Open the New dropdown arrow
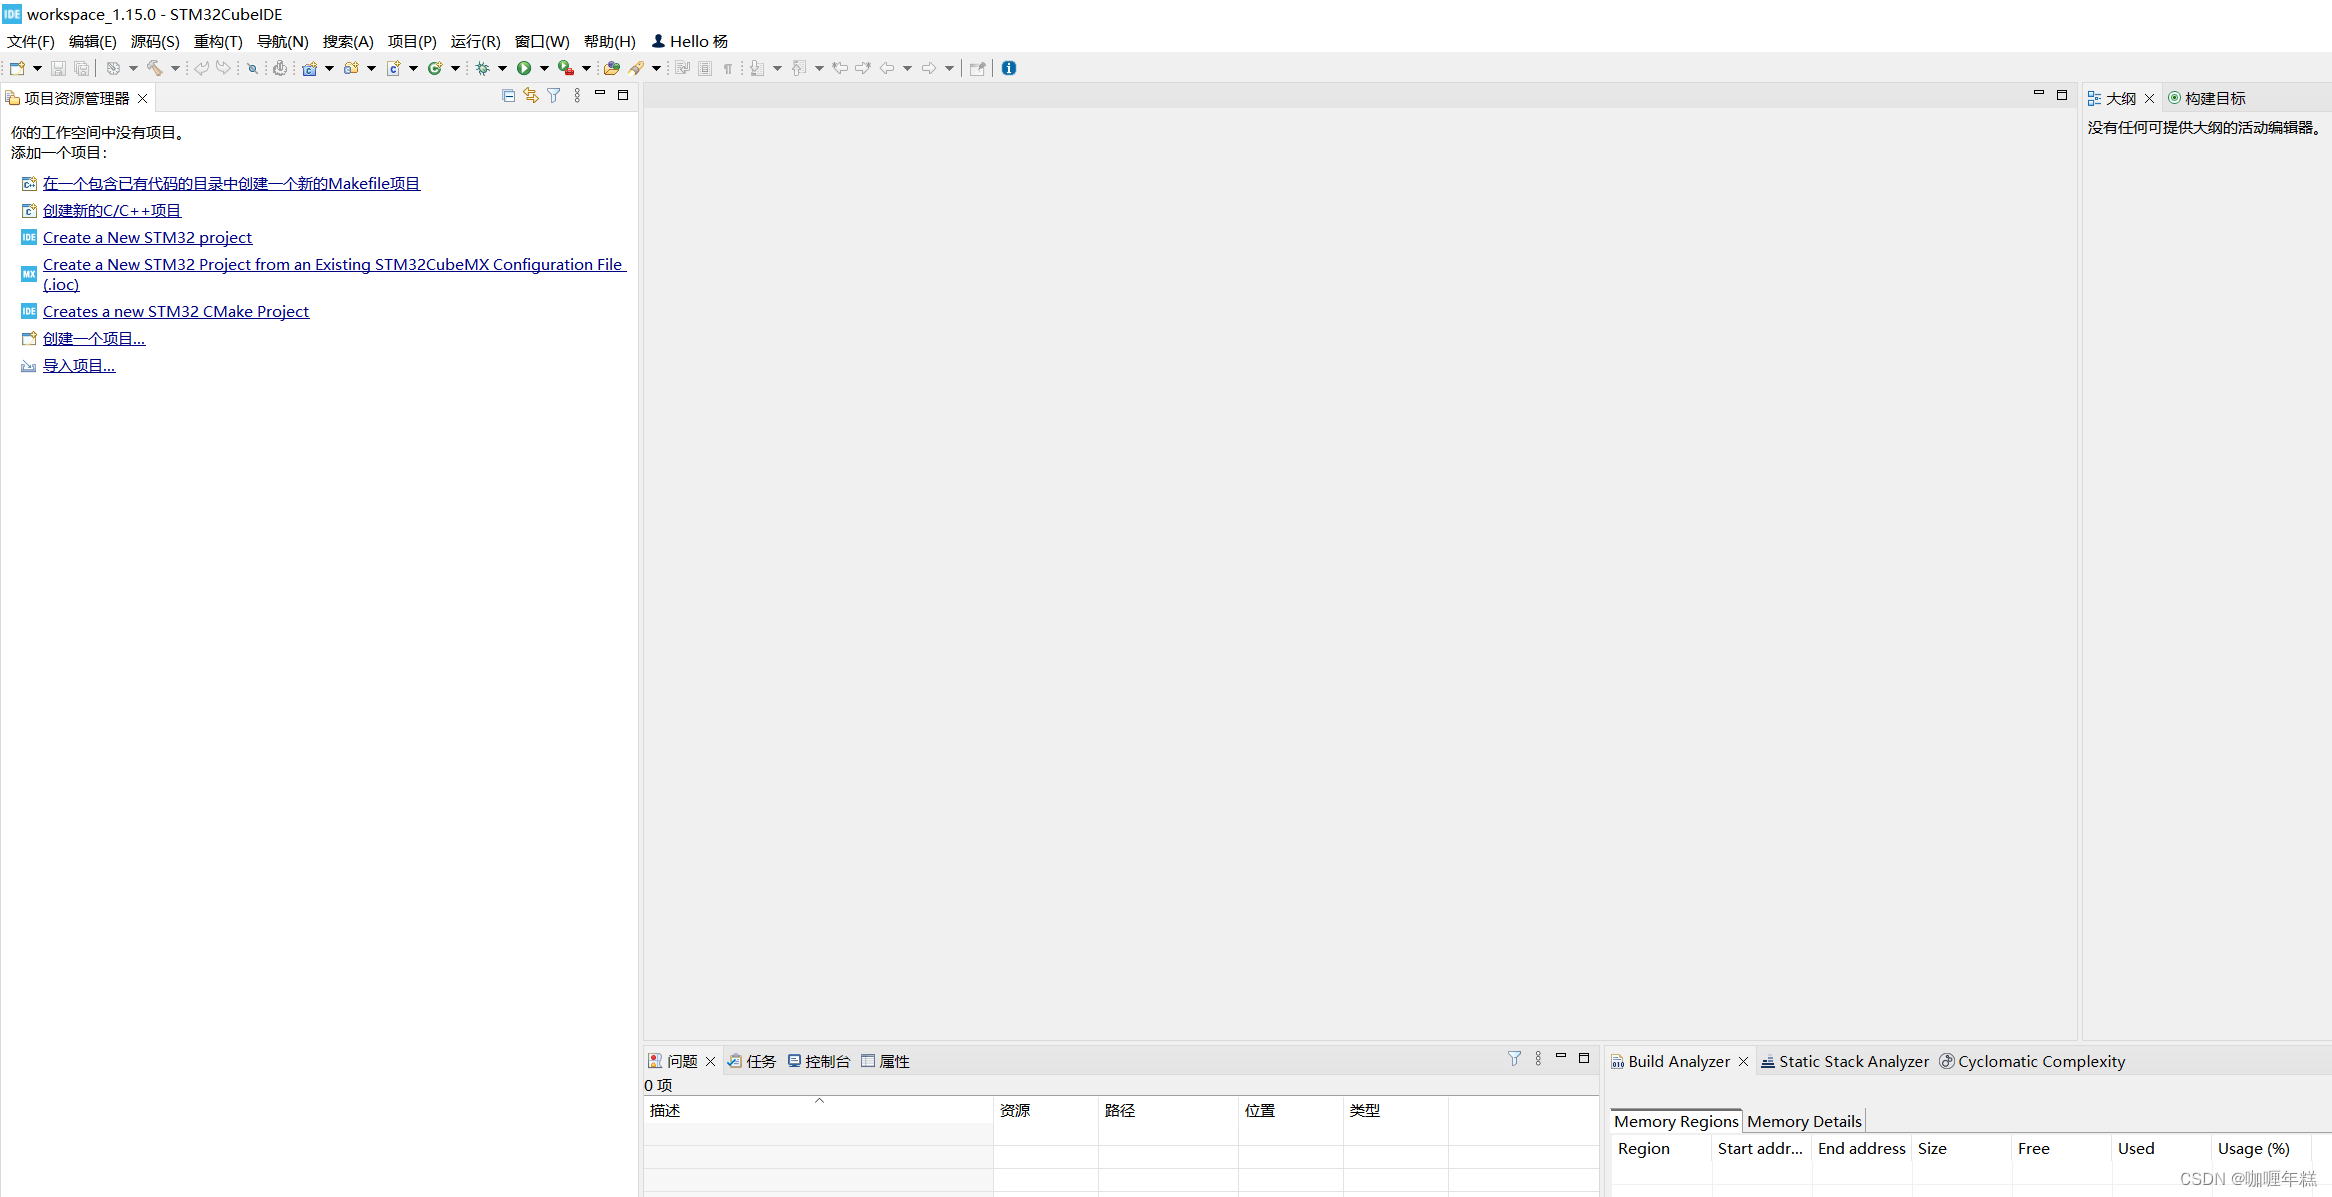2332x1197 pixels. (37, 68)
